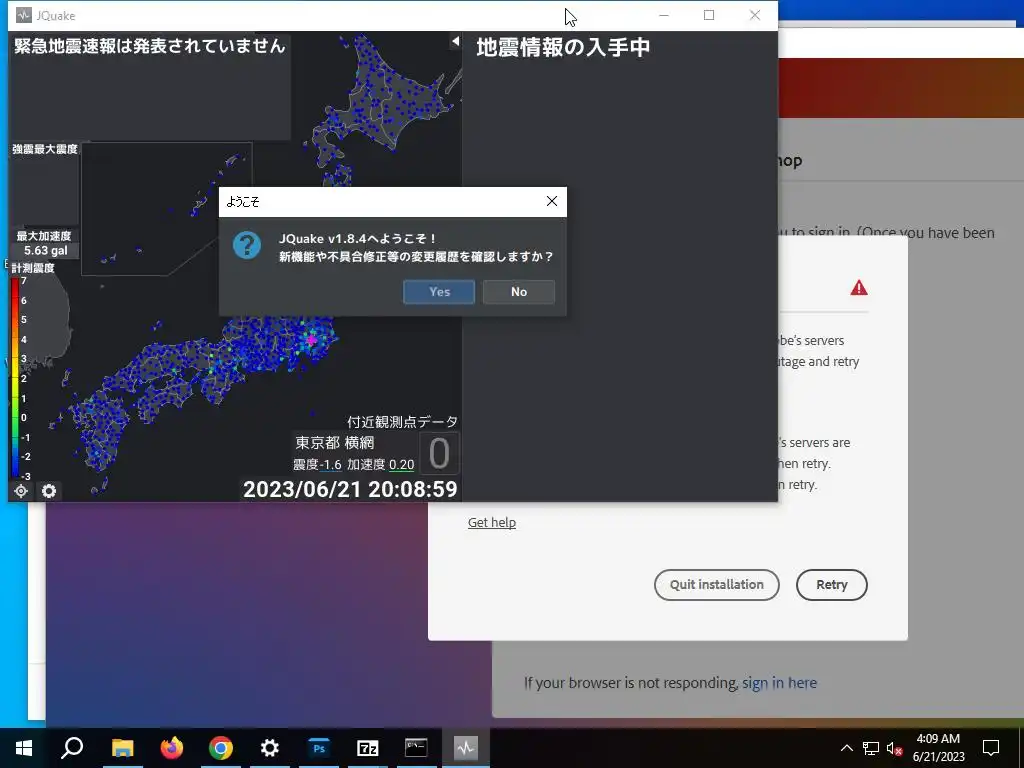
Task: Click Retry in the Adobe installer
Action: [x=831, y=584]
